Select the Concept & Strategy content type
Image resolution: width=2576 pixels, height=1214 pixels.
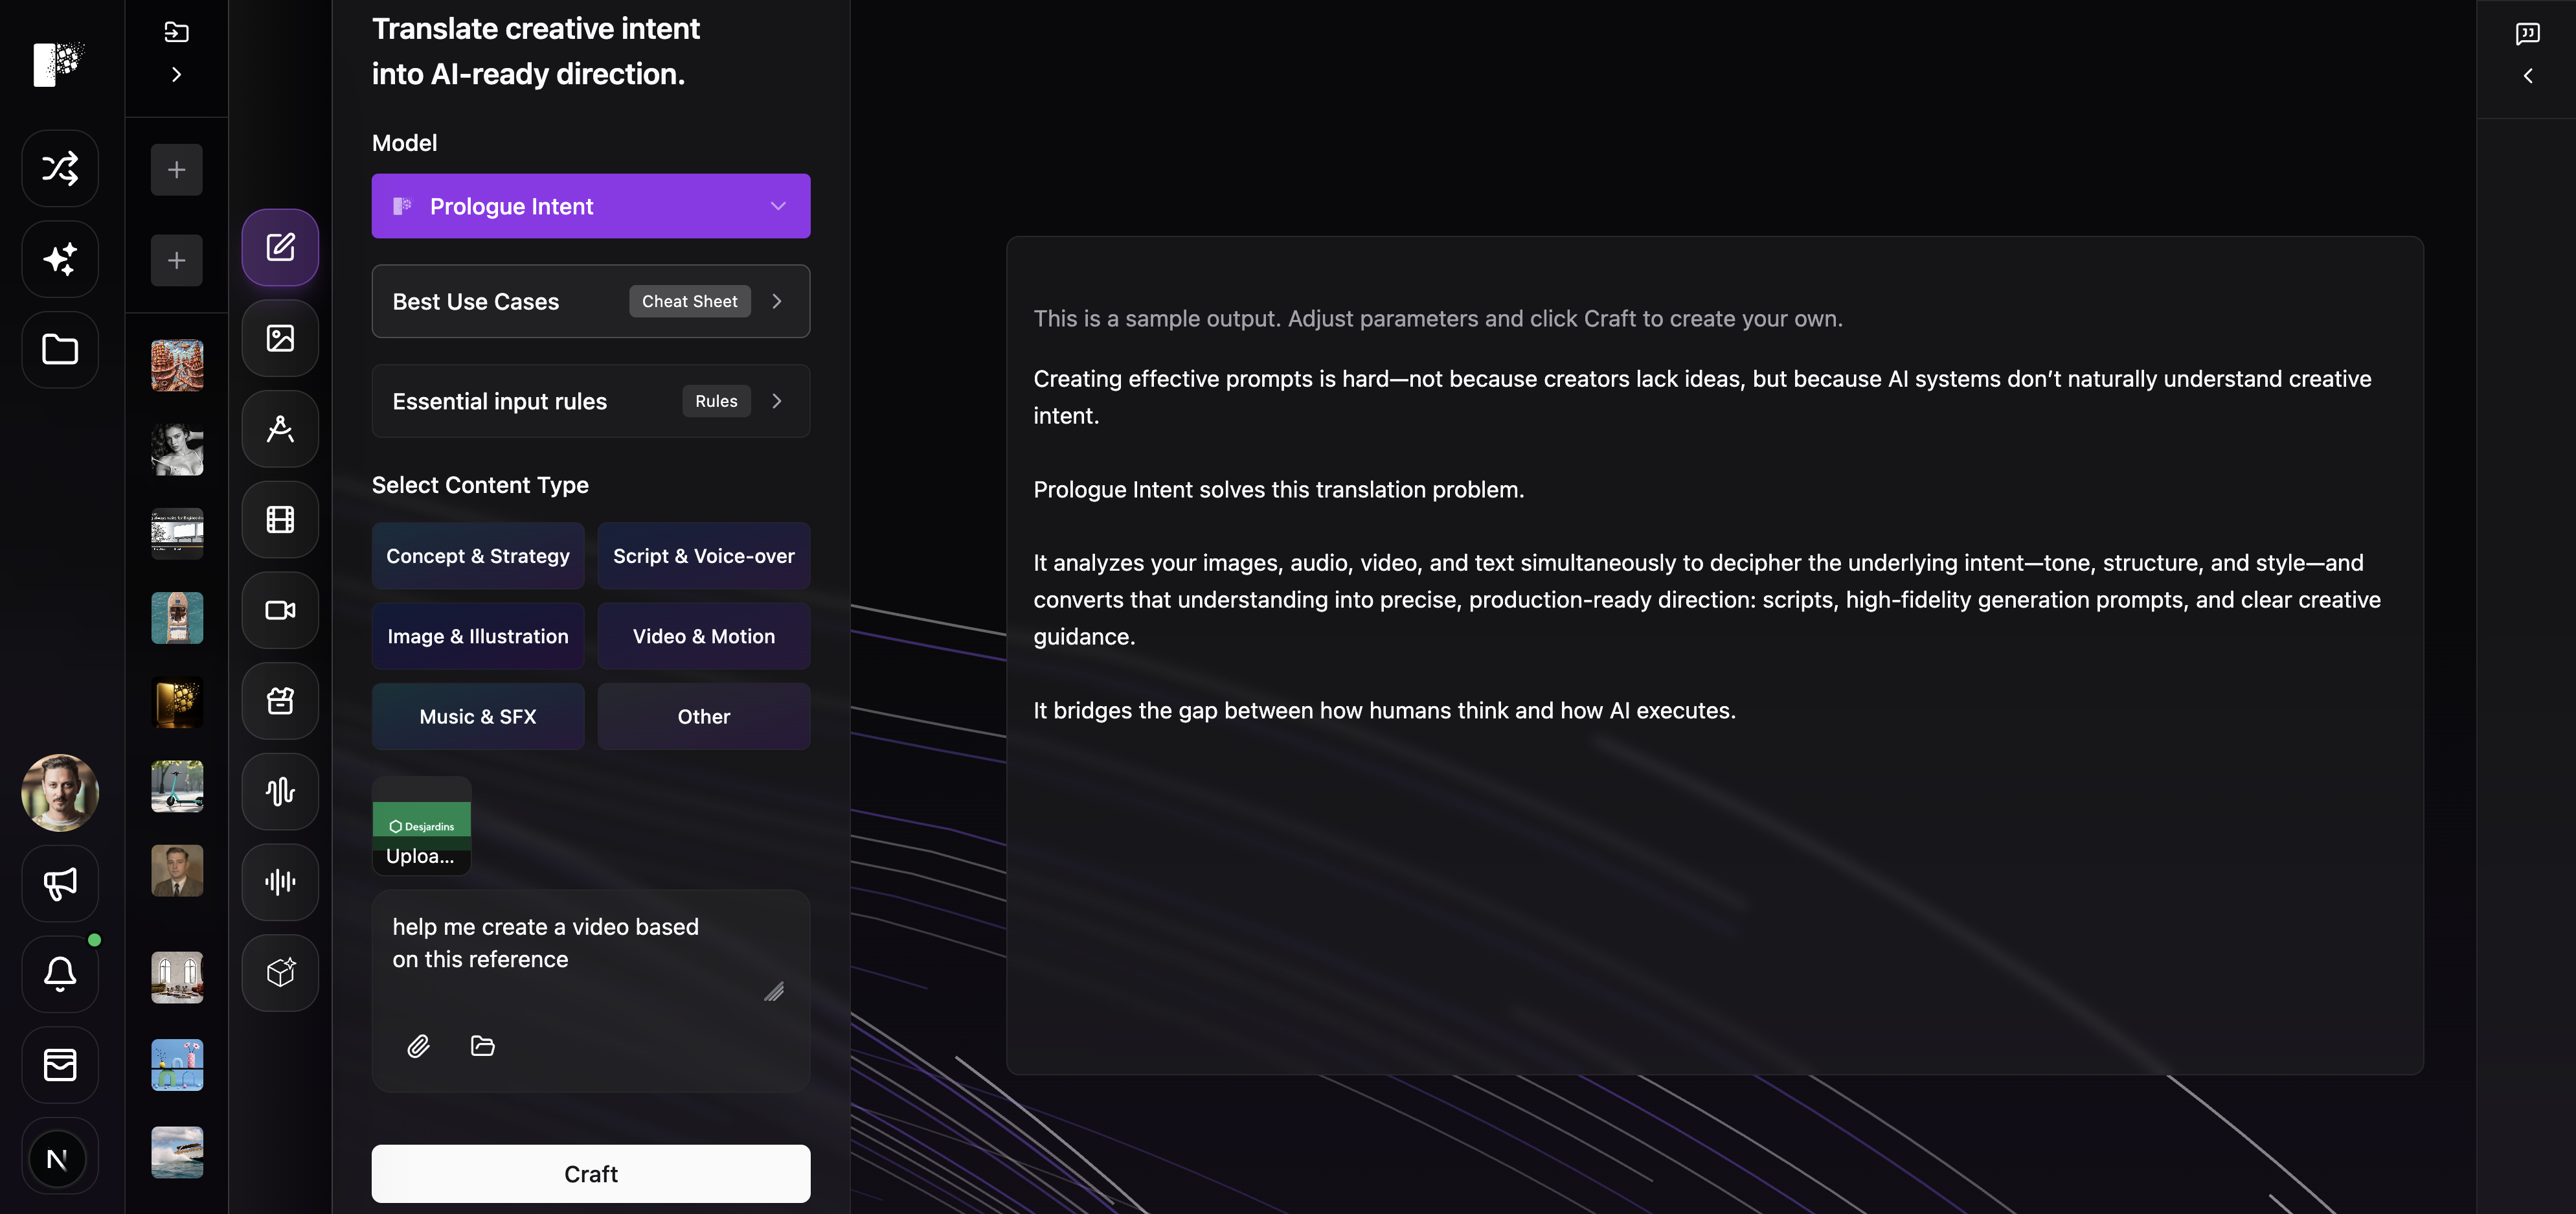click(478, 556)
